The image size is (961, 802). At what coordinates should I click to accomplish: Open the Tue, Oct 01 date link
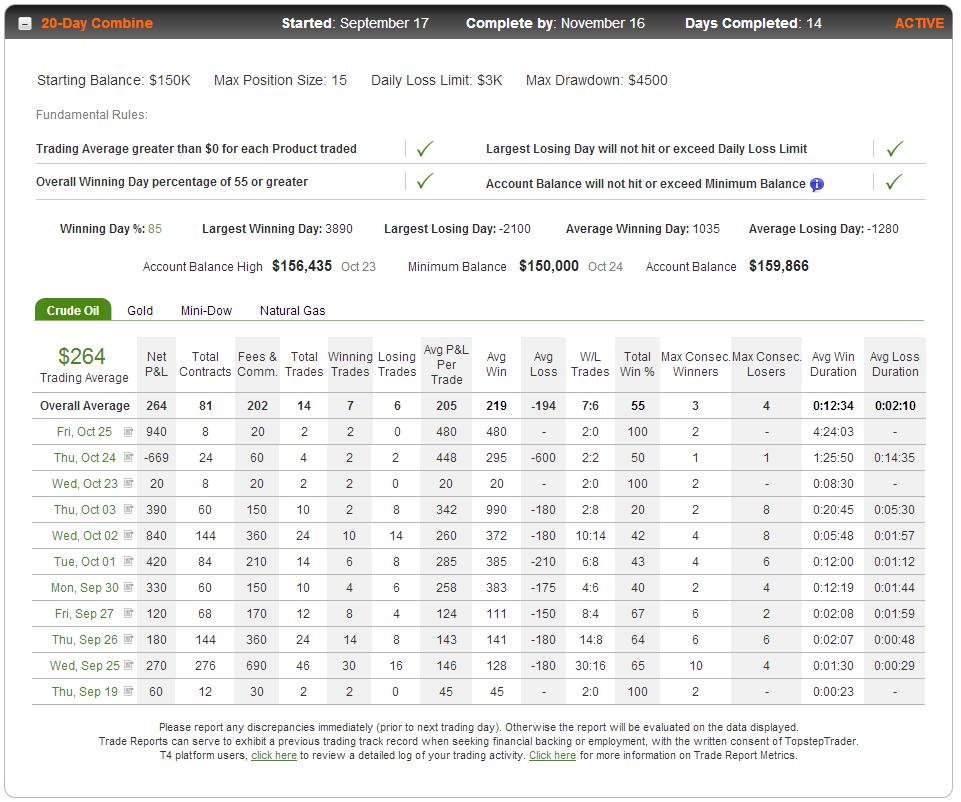(x=85, y=562)
